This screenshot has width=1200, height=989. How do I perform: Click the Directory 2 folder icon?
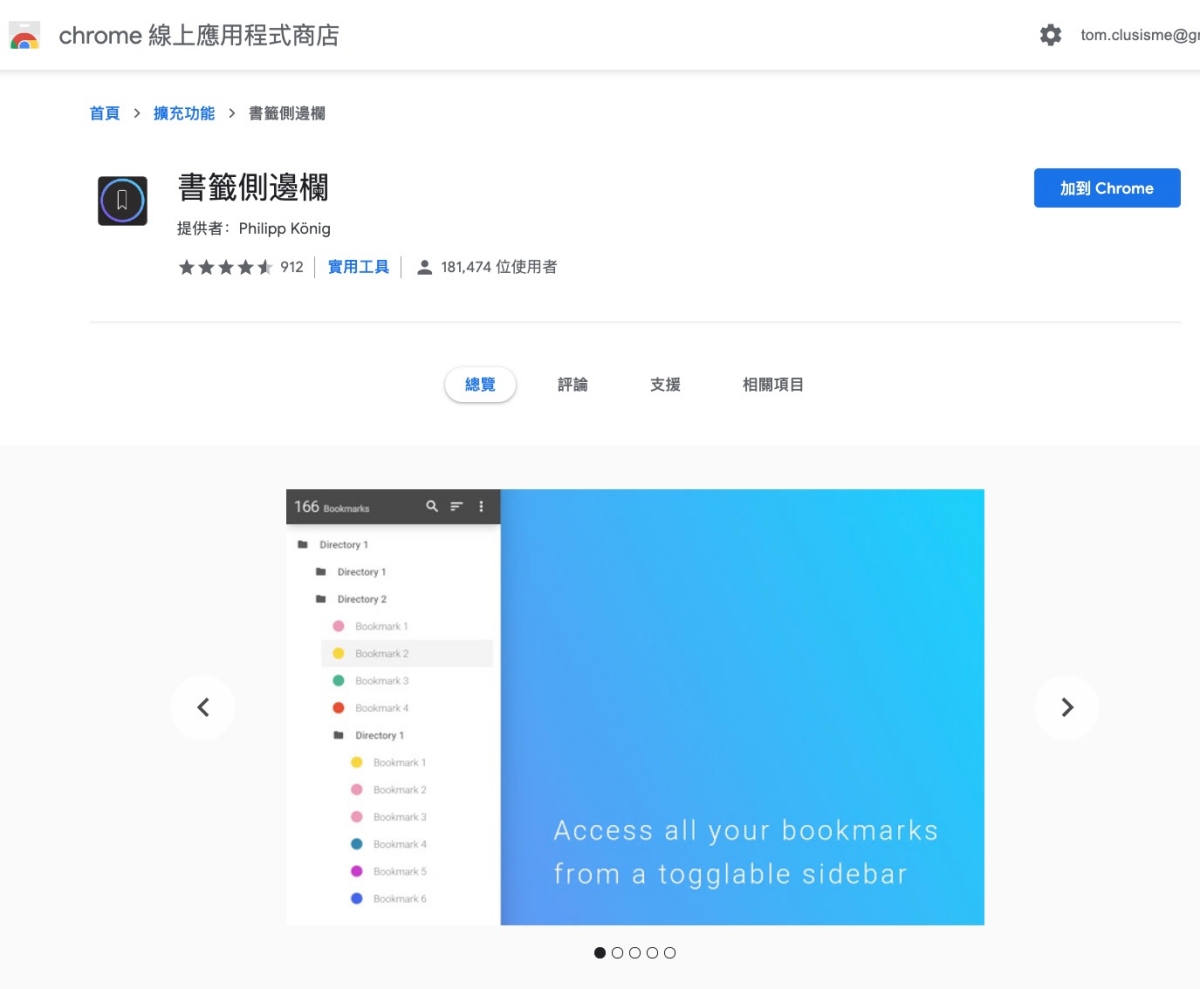pos(321,599)
